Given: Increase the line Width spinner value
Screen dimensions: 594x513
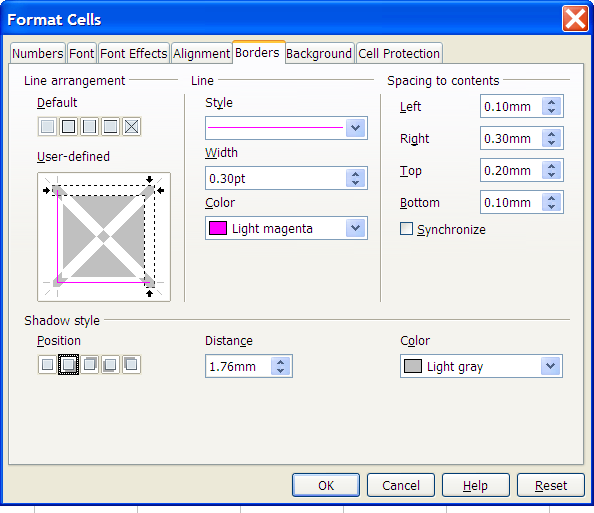Looking at the screenshot, I should [x=355, y=174].
